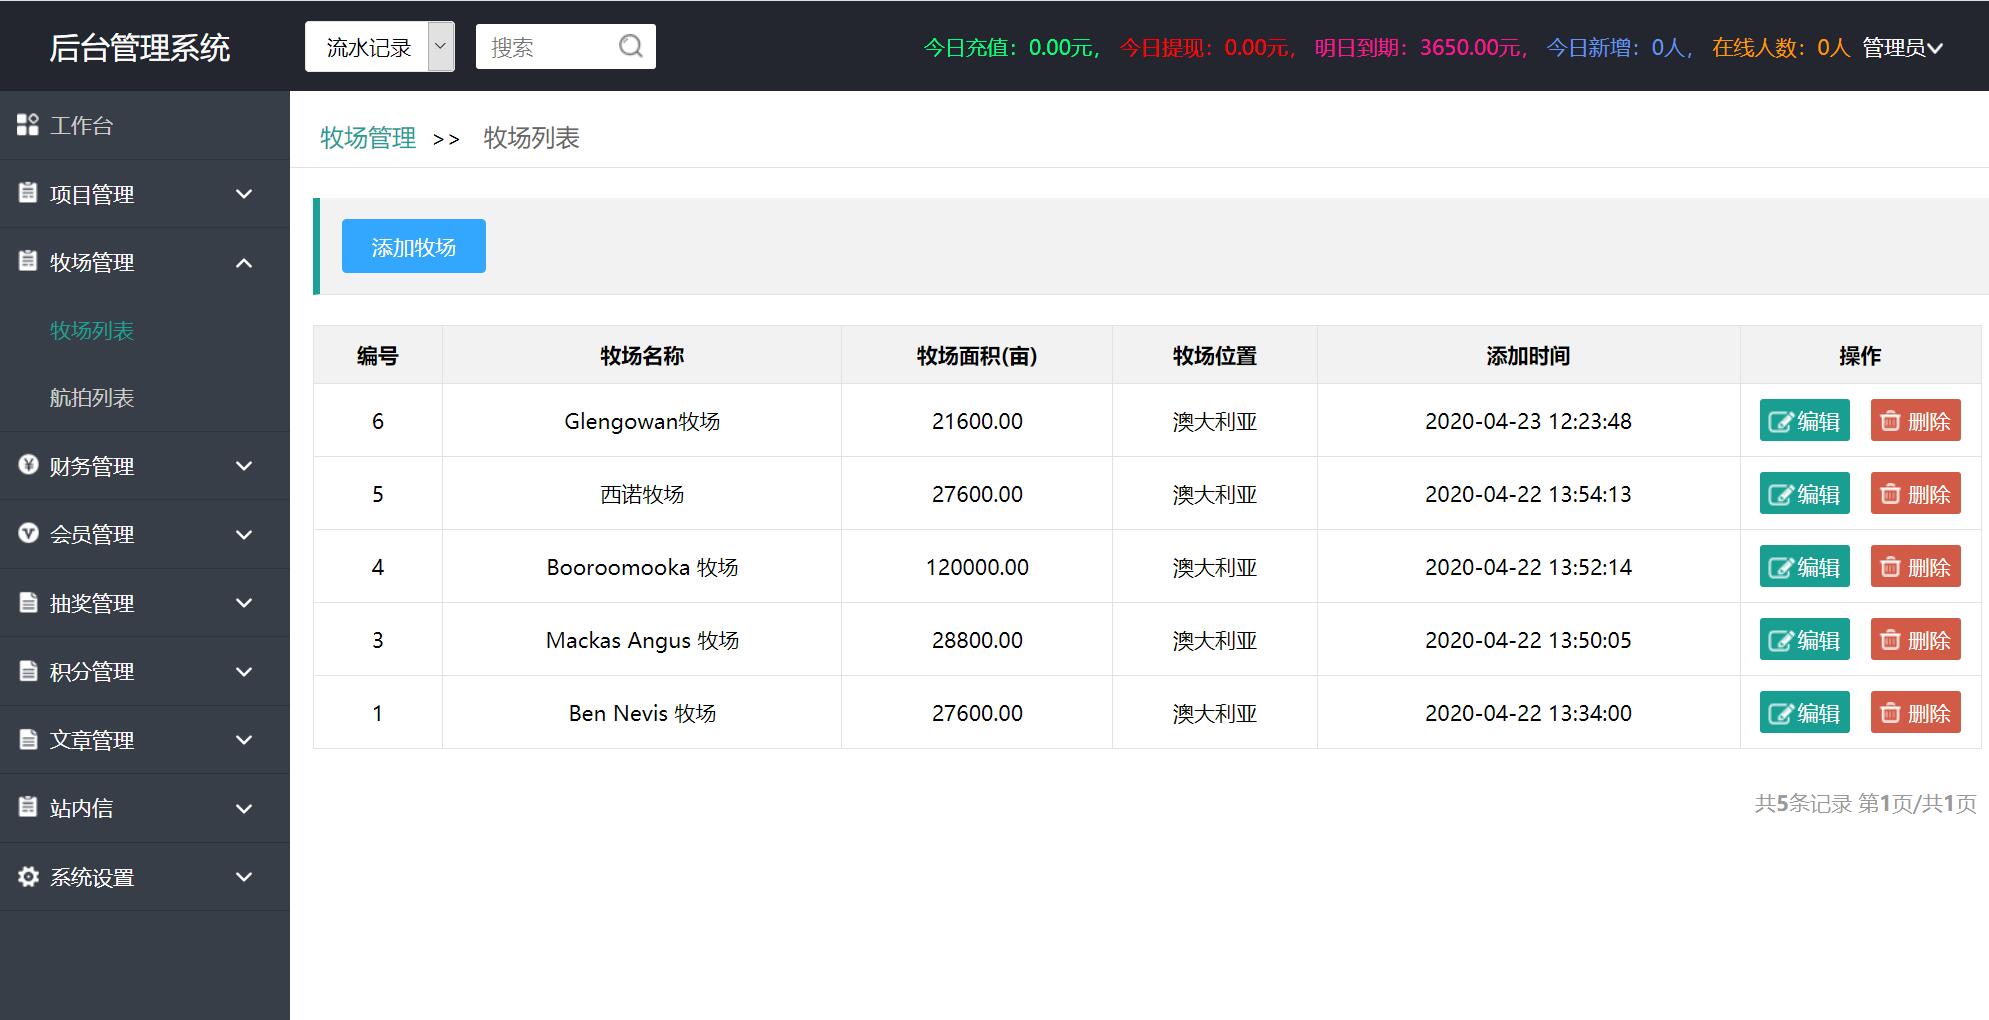Select the 工作台 dashboard icon
Screen dimensions: 1989x1020
click(x=27, y=125)
